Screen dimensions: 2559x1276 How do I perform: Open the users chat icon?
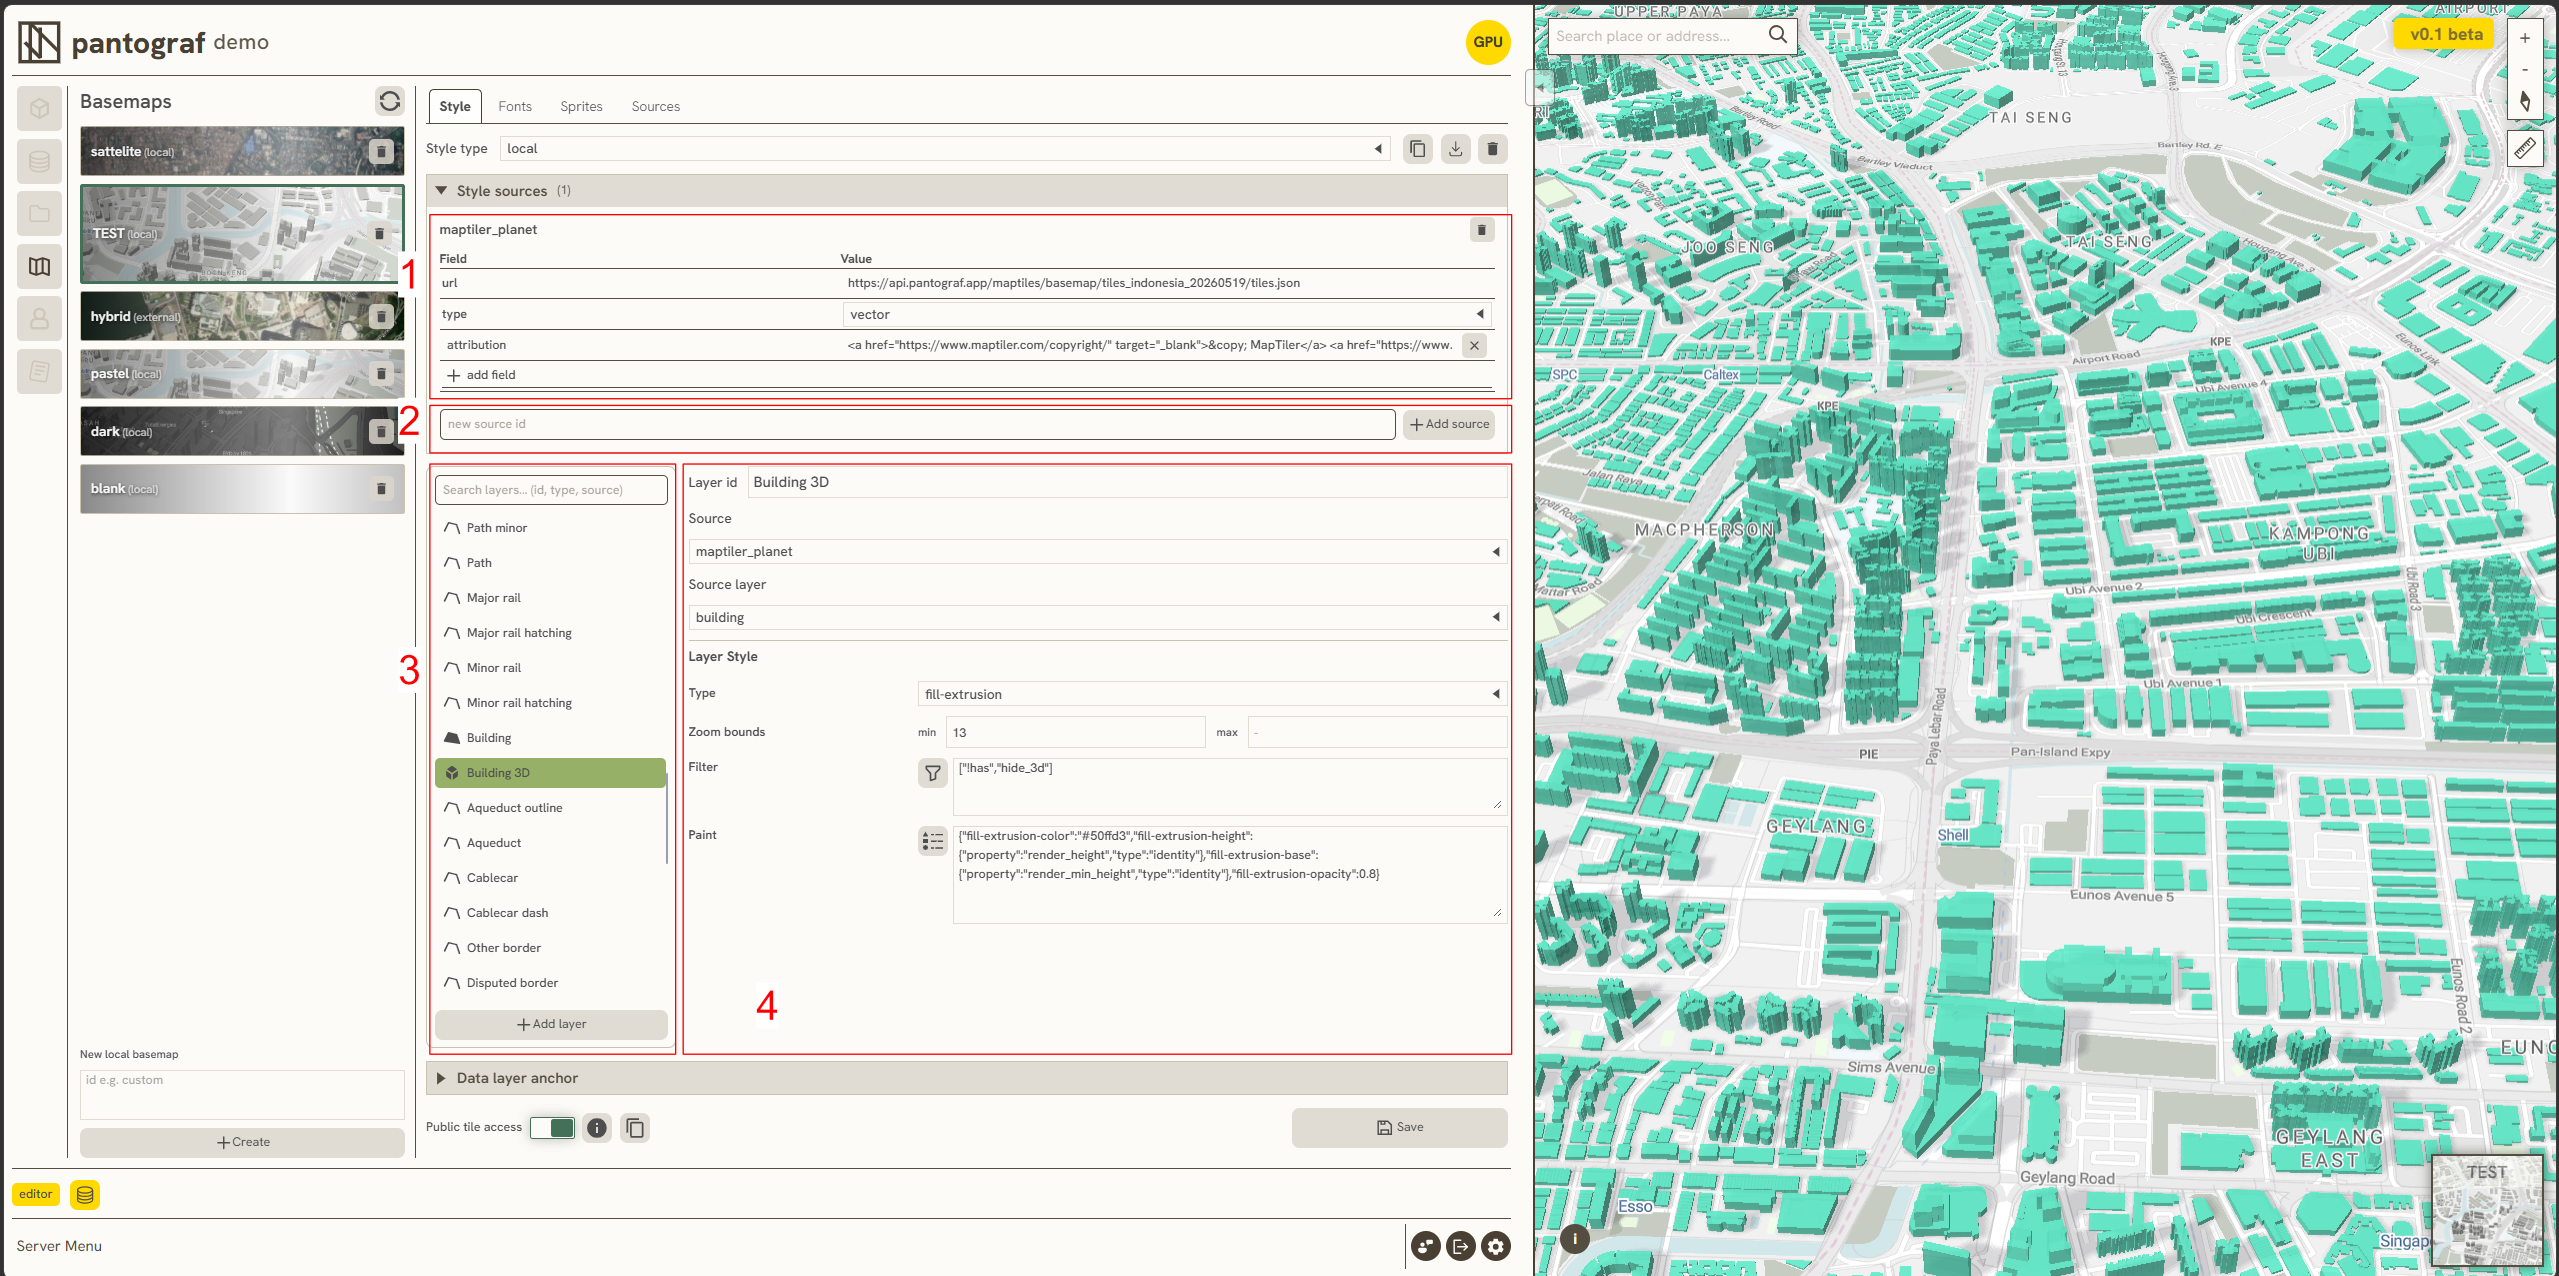[x=1426, y=1246]
